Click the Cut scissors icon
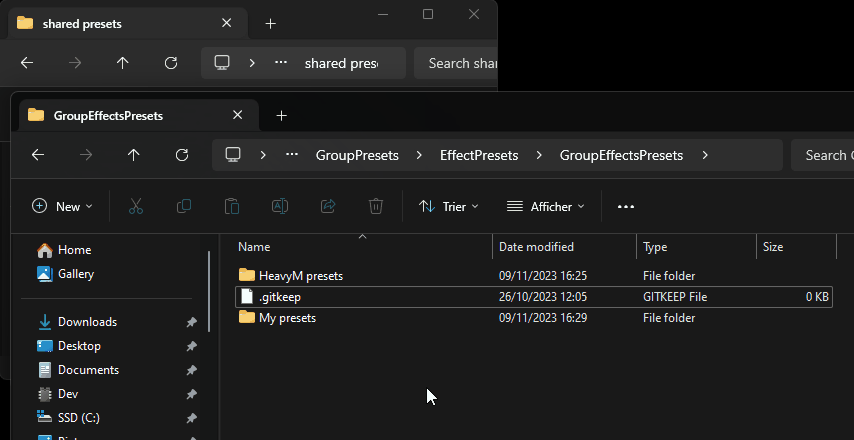Screen dimensions: 854x440 coord(136,206)
